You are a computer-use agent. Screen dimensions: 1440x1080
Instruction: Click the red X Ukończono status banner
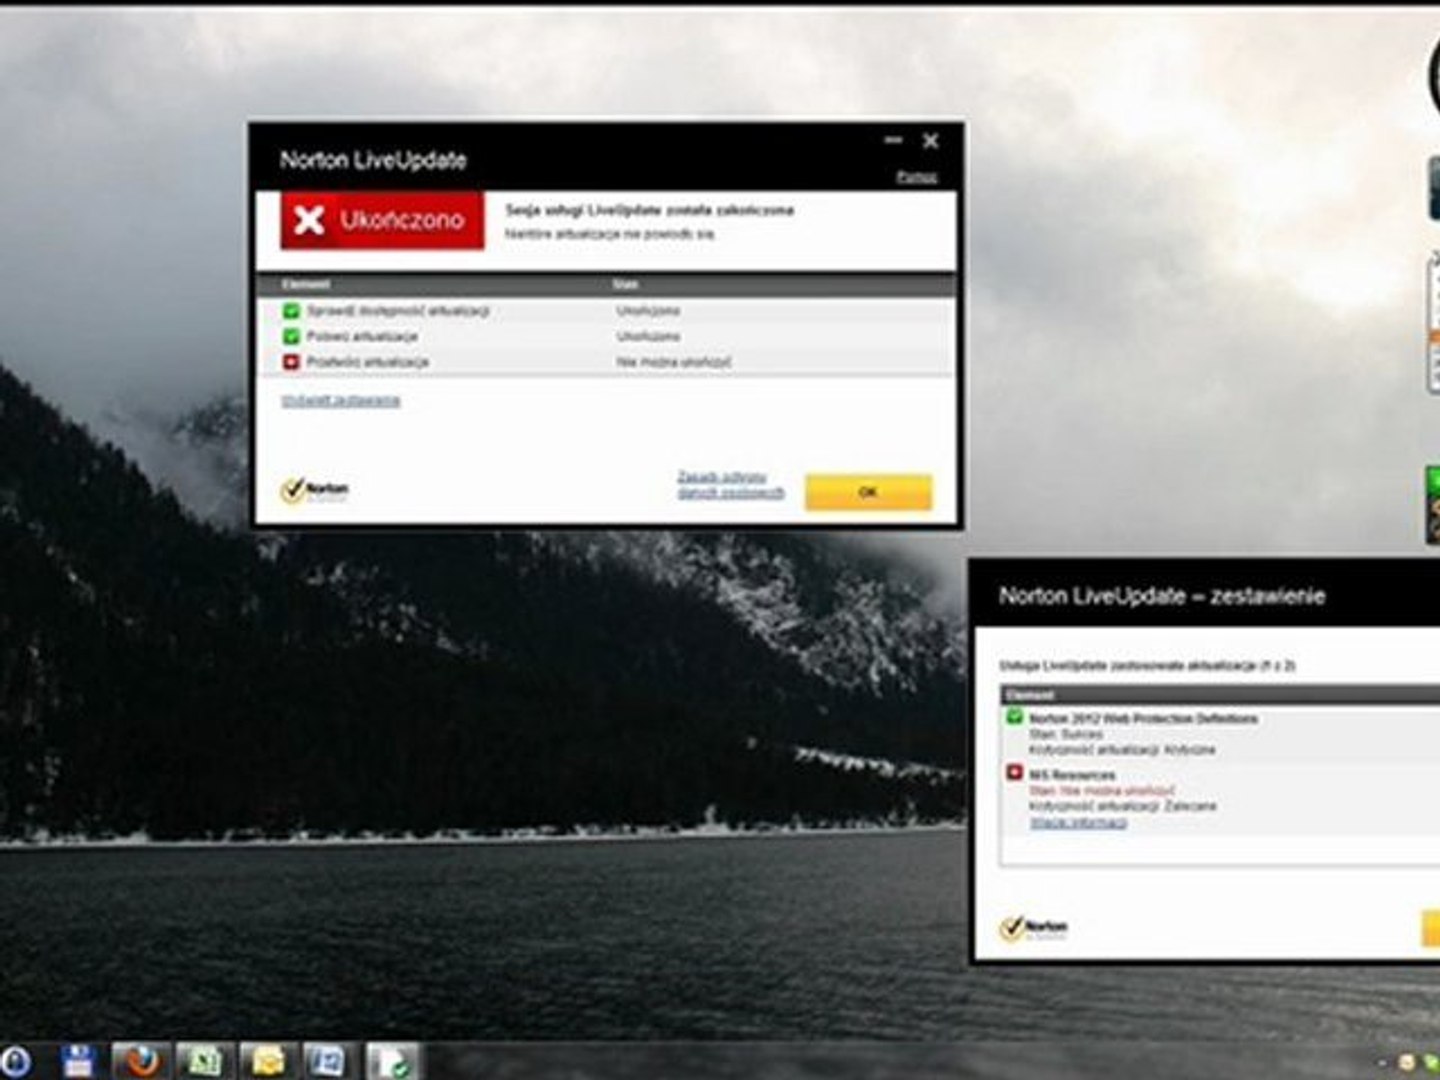click(x=382, y=220)
